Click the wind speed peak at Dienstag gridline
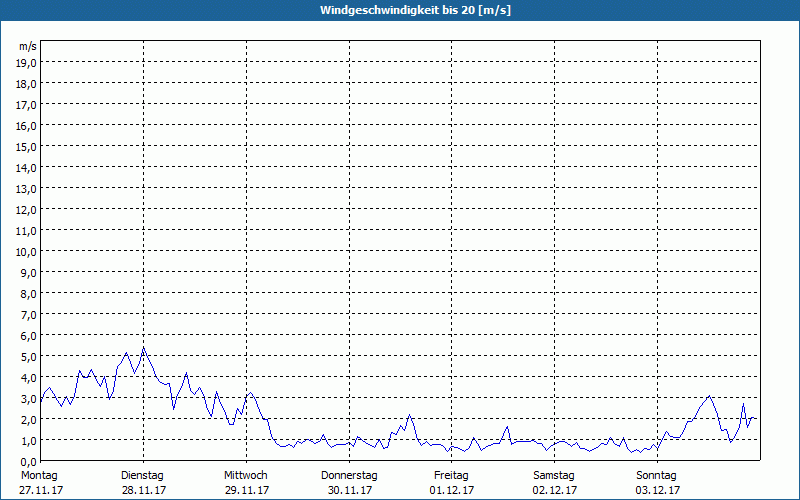This screenshot has width=800, height=500. click(143, 347)
